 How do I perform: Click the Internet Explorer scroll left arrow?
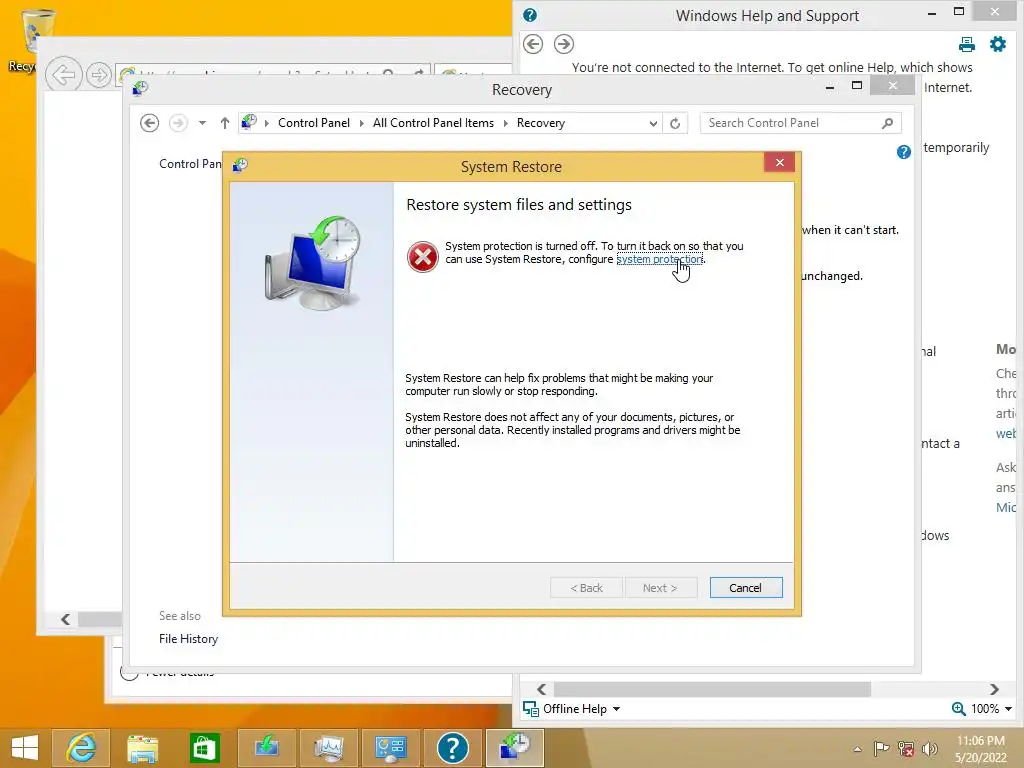coord(65,619)
